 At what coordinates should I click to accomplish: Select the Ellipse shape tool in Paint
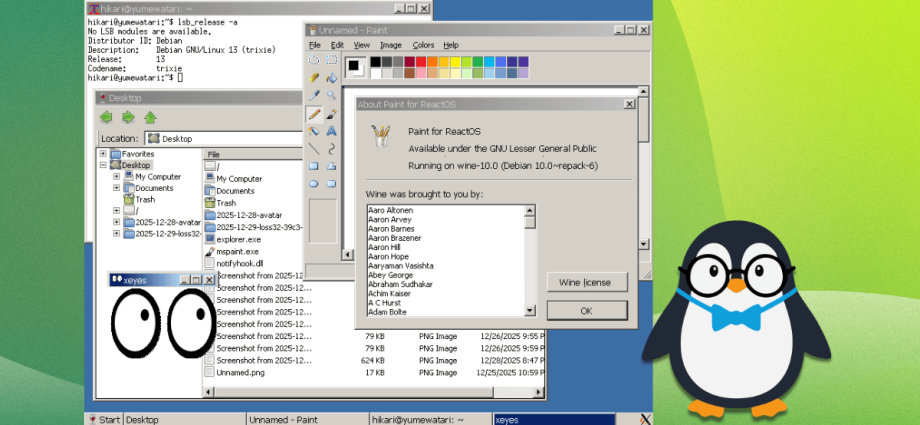(314, 184)
